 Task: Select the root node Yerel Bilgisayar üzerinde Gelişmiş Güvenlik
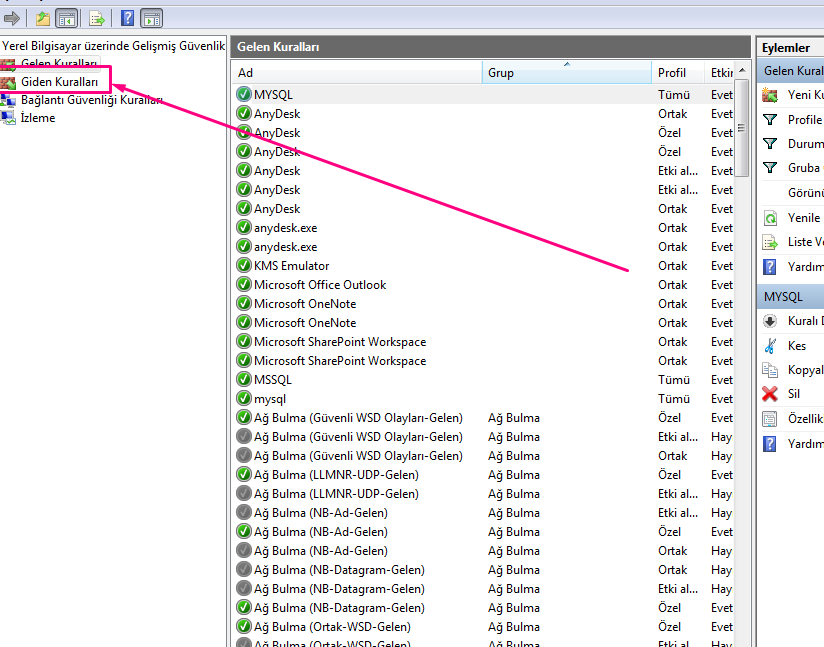coord(114,46)
